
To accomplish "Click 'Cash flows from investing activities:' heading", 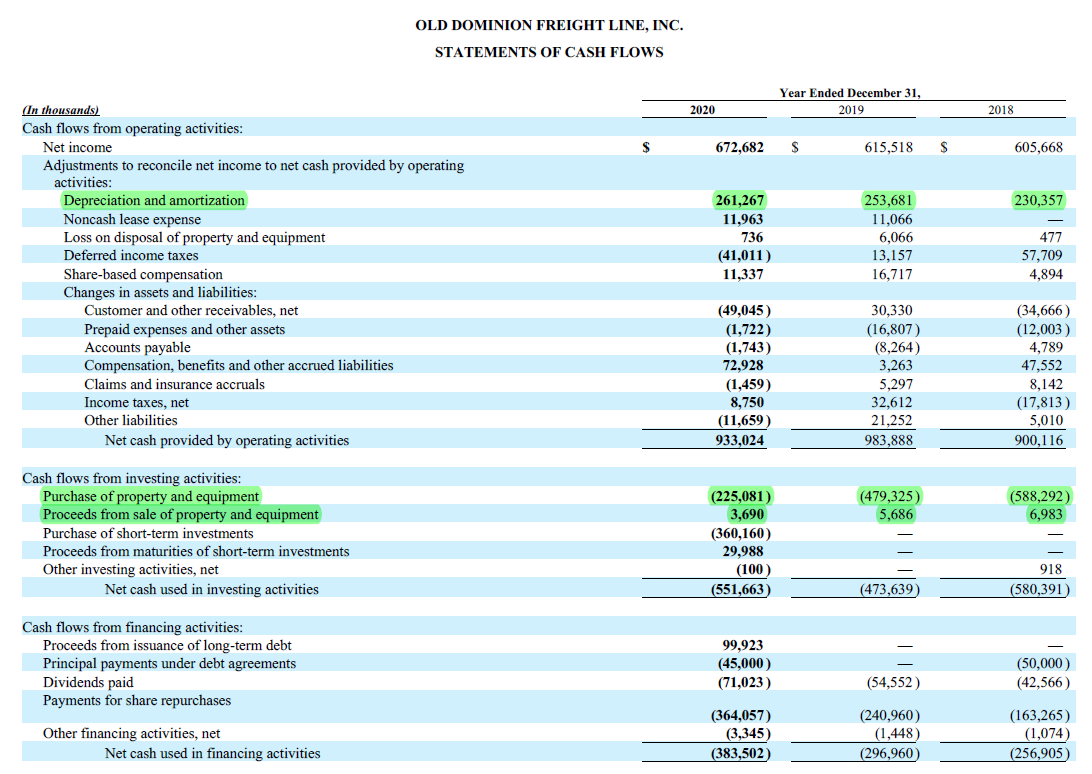I will 132,479.
